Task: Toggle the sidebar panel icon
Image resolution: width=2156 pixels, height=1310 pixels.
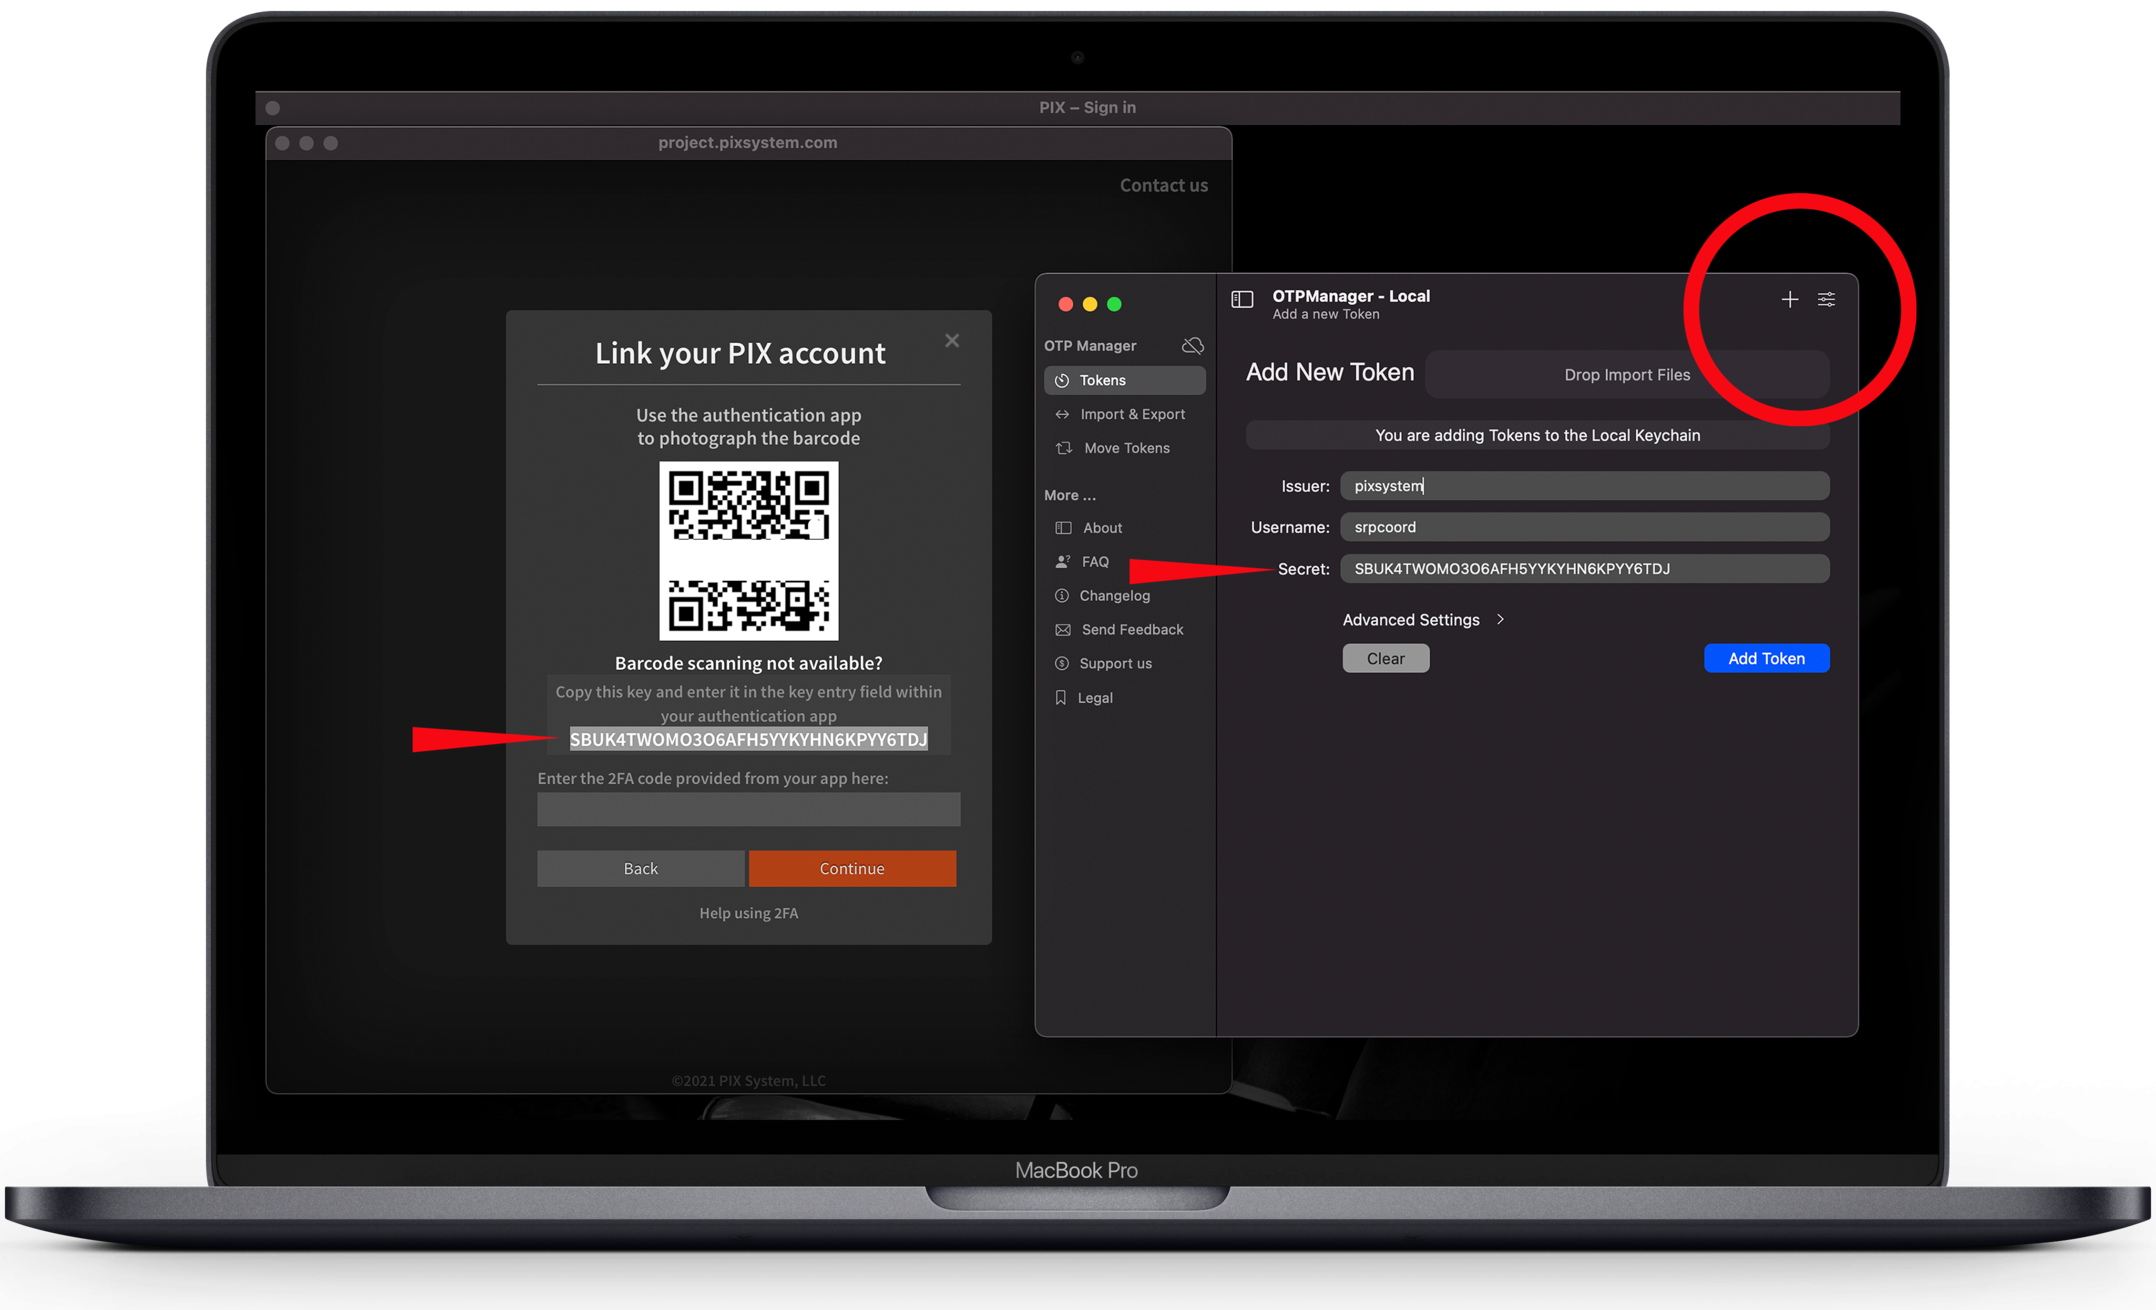Action: 1242,299
